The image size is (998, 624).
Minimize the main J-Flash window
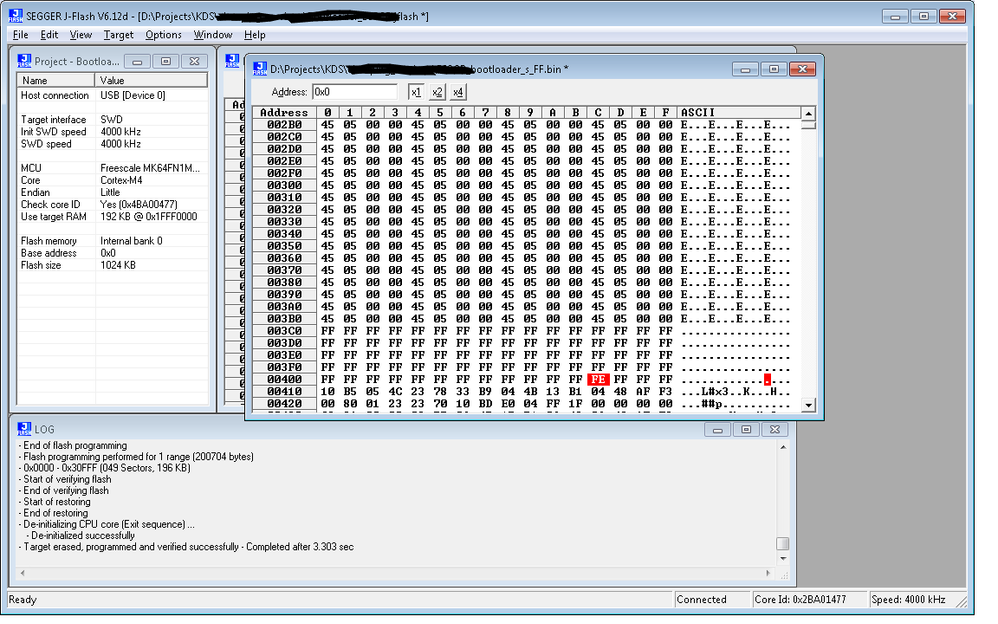(x=895, y=16)
